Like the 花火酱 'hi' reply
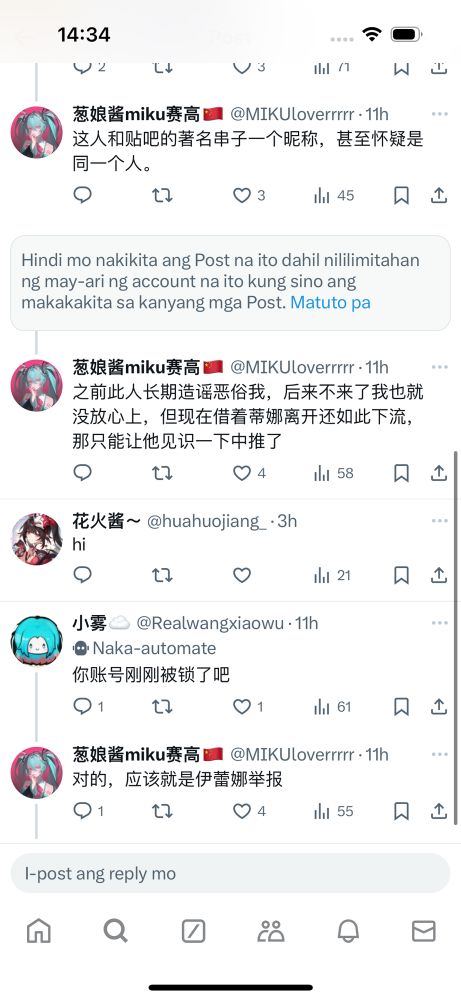The image size is (461, 1000). [x=242, y=575]
